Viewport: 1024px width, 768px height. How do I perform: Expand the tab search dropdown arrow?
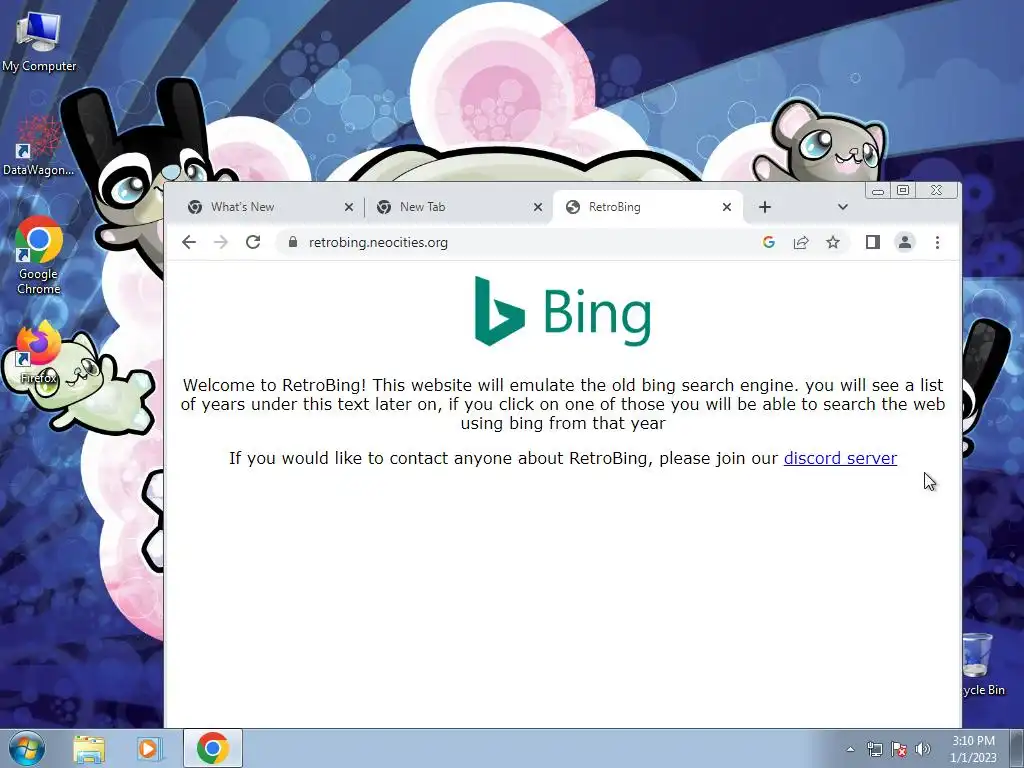click(842, 207)
